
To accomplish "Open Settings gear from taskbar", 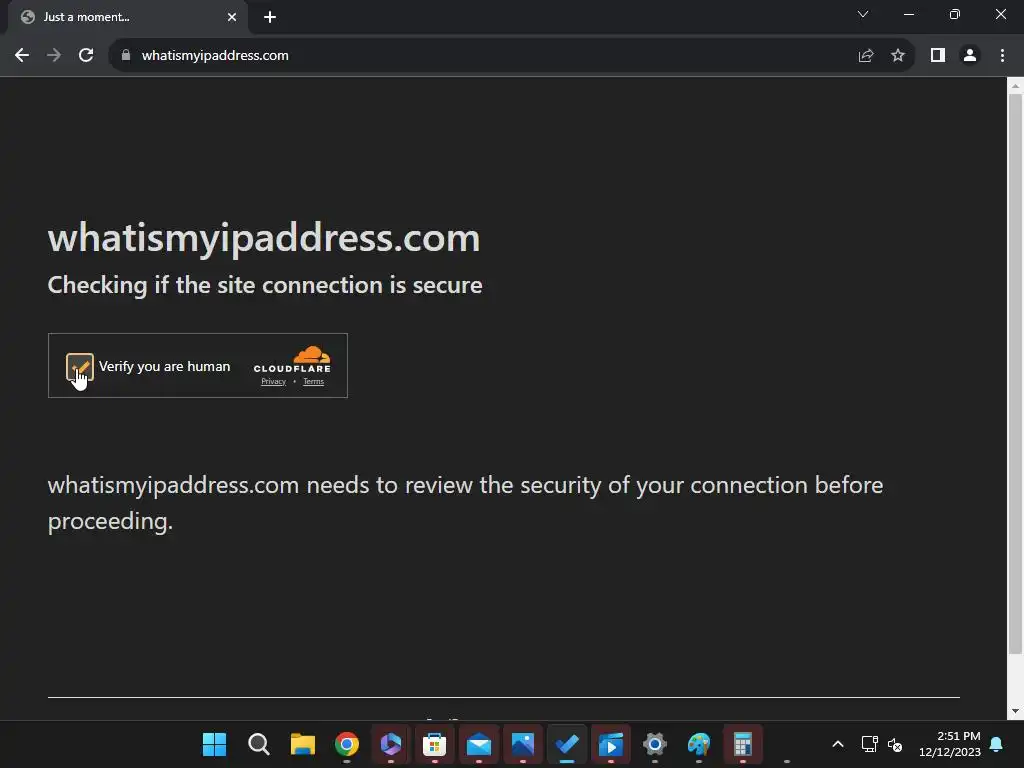I will click(x=654, y=744).
